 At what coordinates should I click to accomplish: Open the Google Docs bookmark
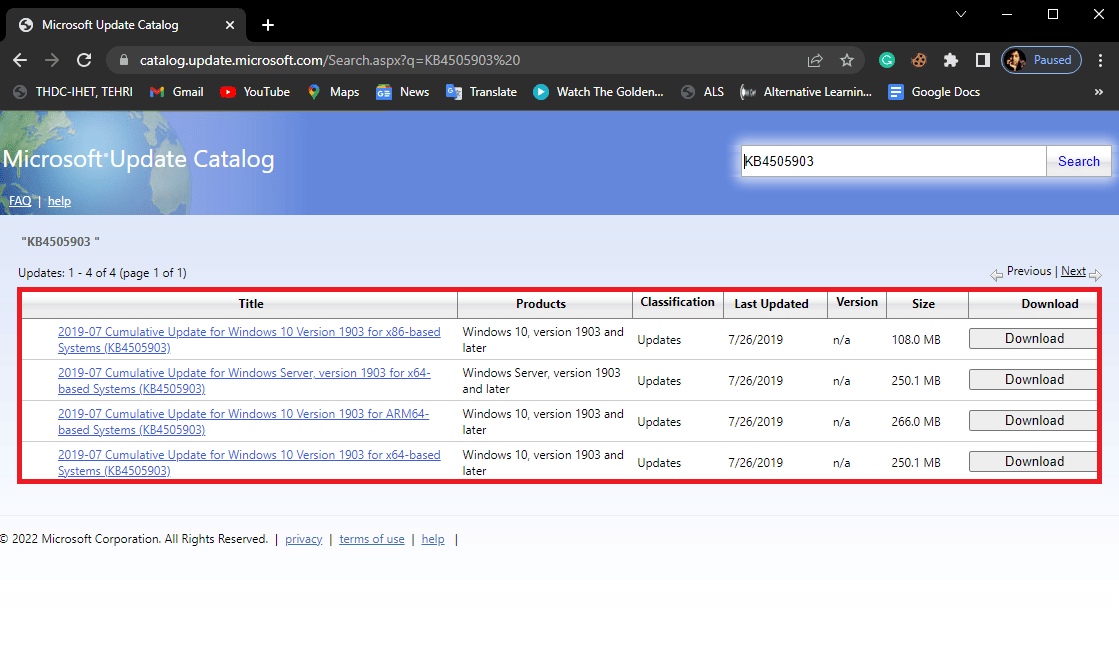point(934,91)
